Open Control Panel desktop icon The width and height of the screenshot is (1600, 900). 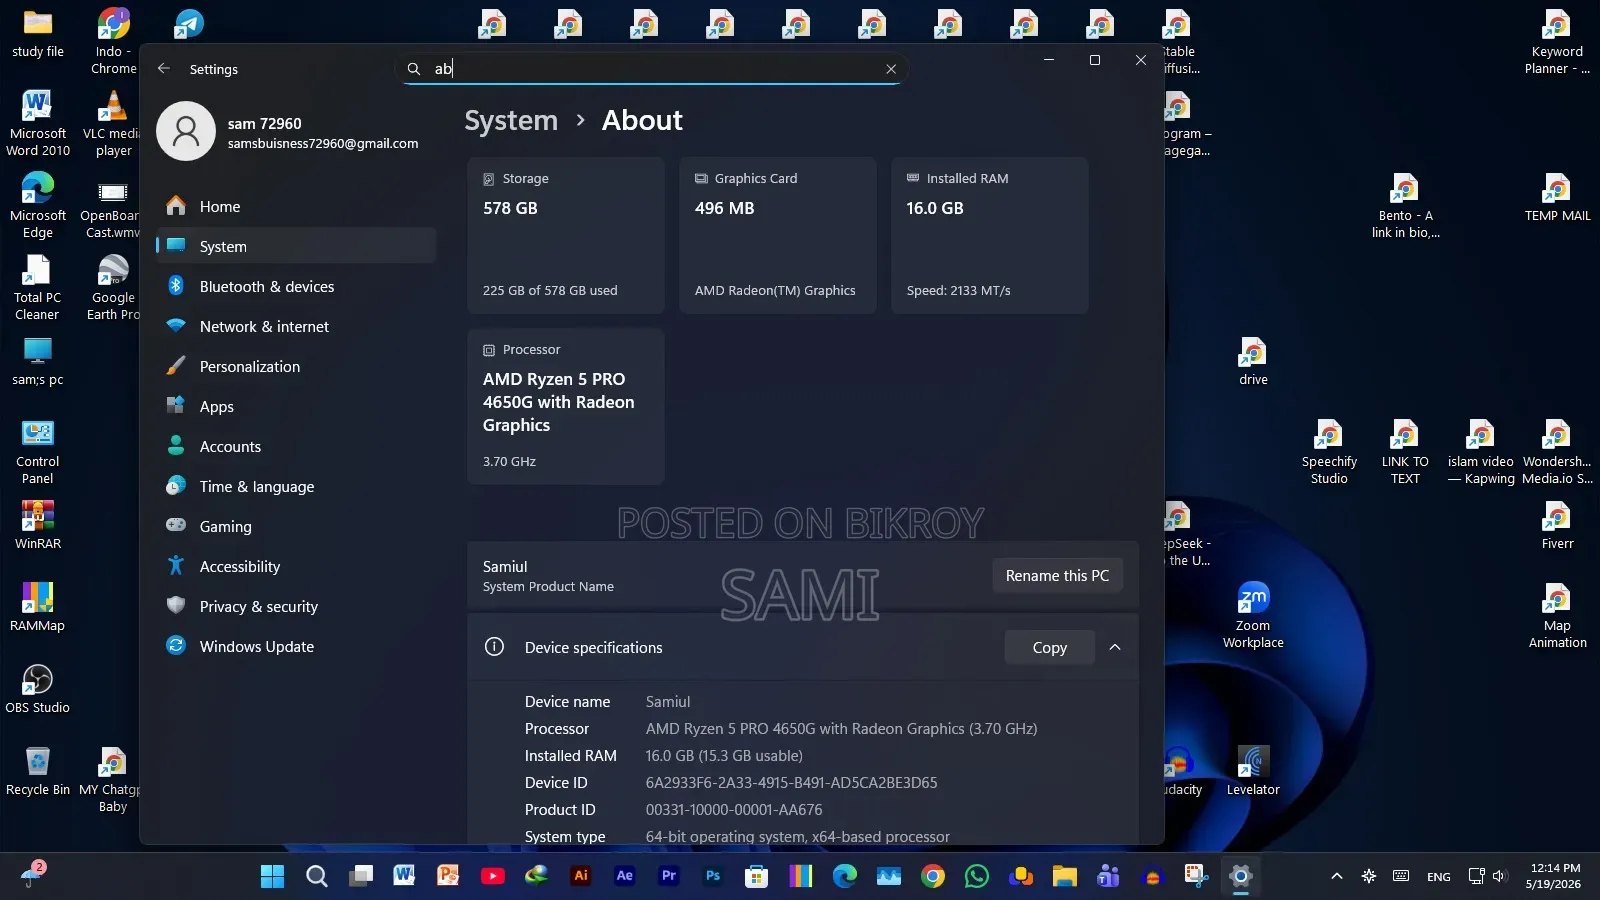click(38, 452)
